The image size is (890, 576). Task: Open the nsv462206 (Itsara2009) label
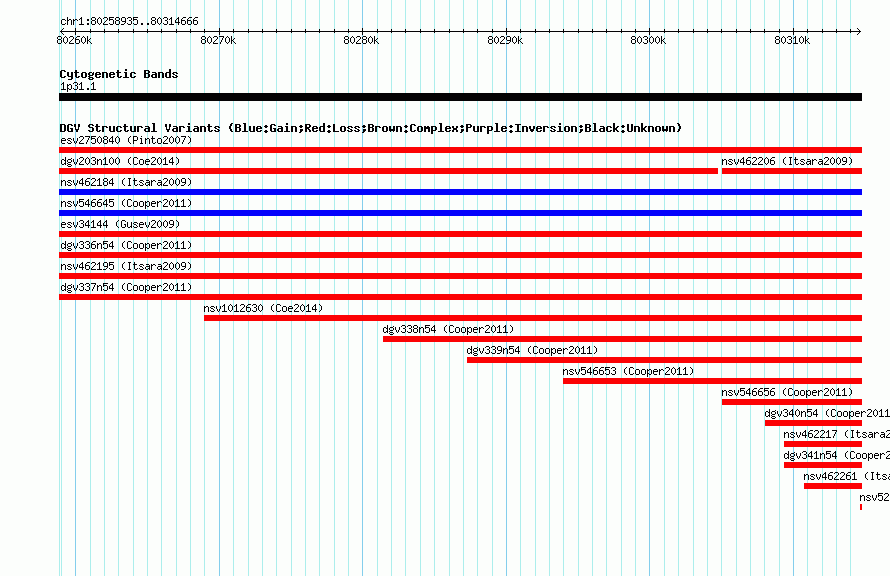point(787,161)
